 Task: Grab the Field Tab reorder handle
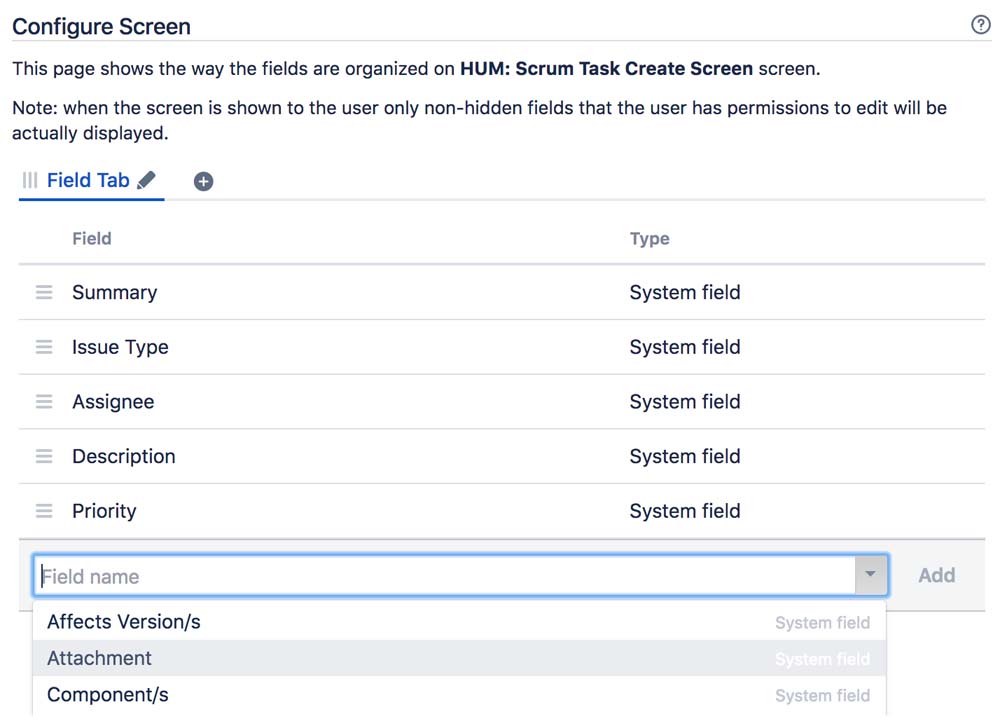(30, 180)
